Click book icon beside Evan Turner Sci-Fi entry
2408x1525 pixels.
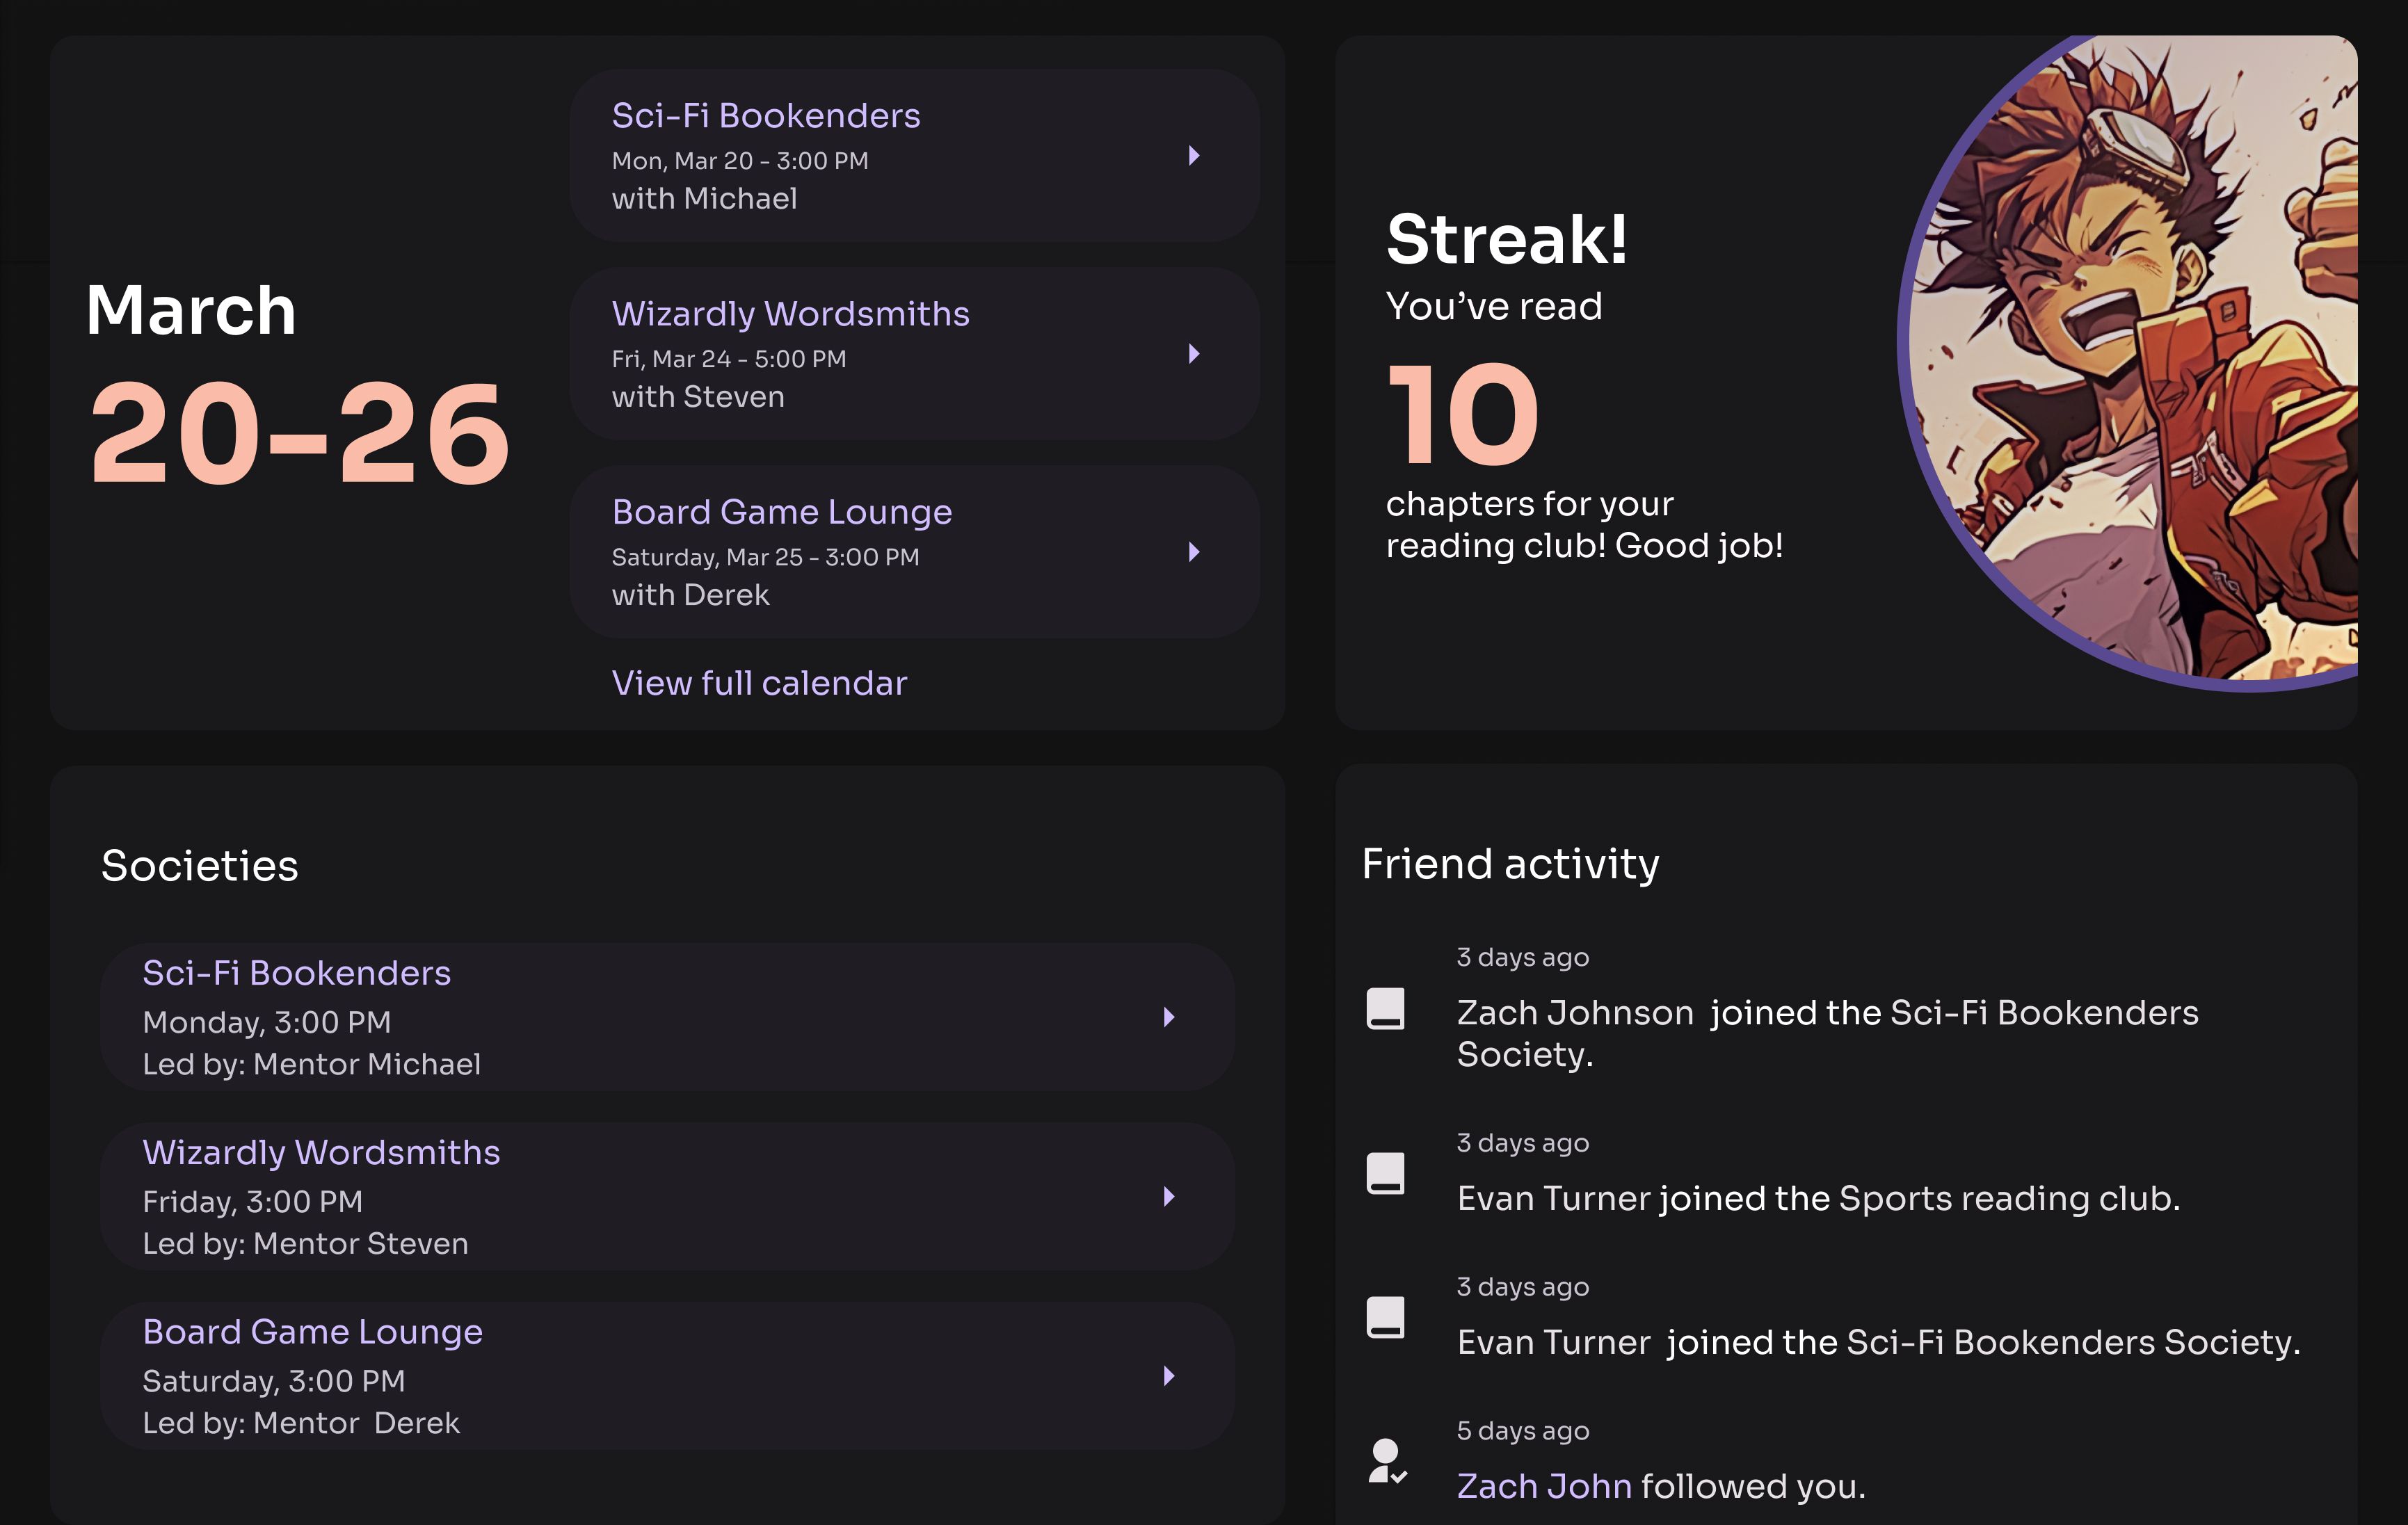1385,1317
